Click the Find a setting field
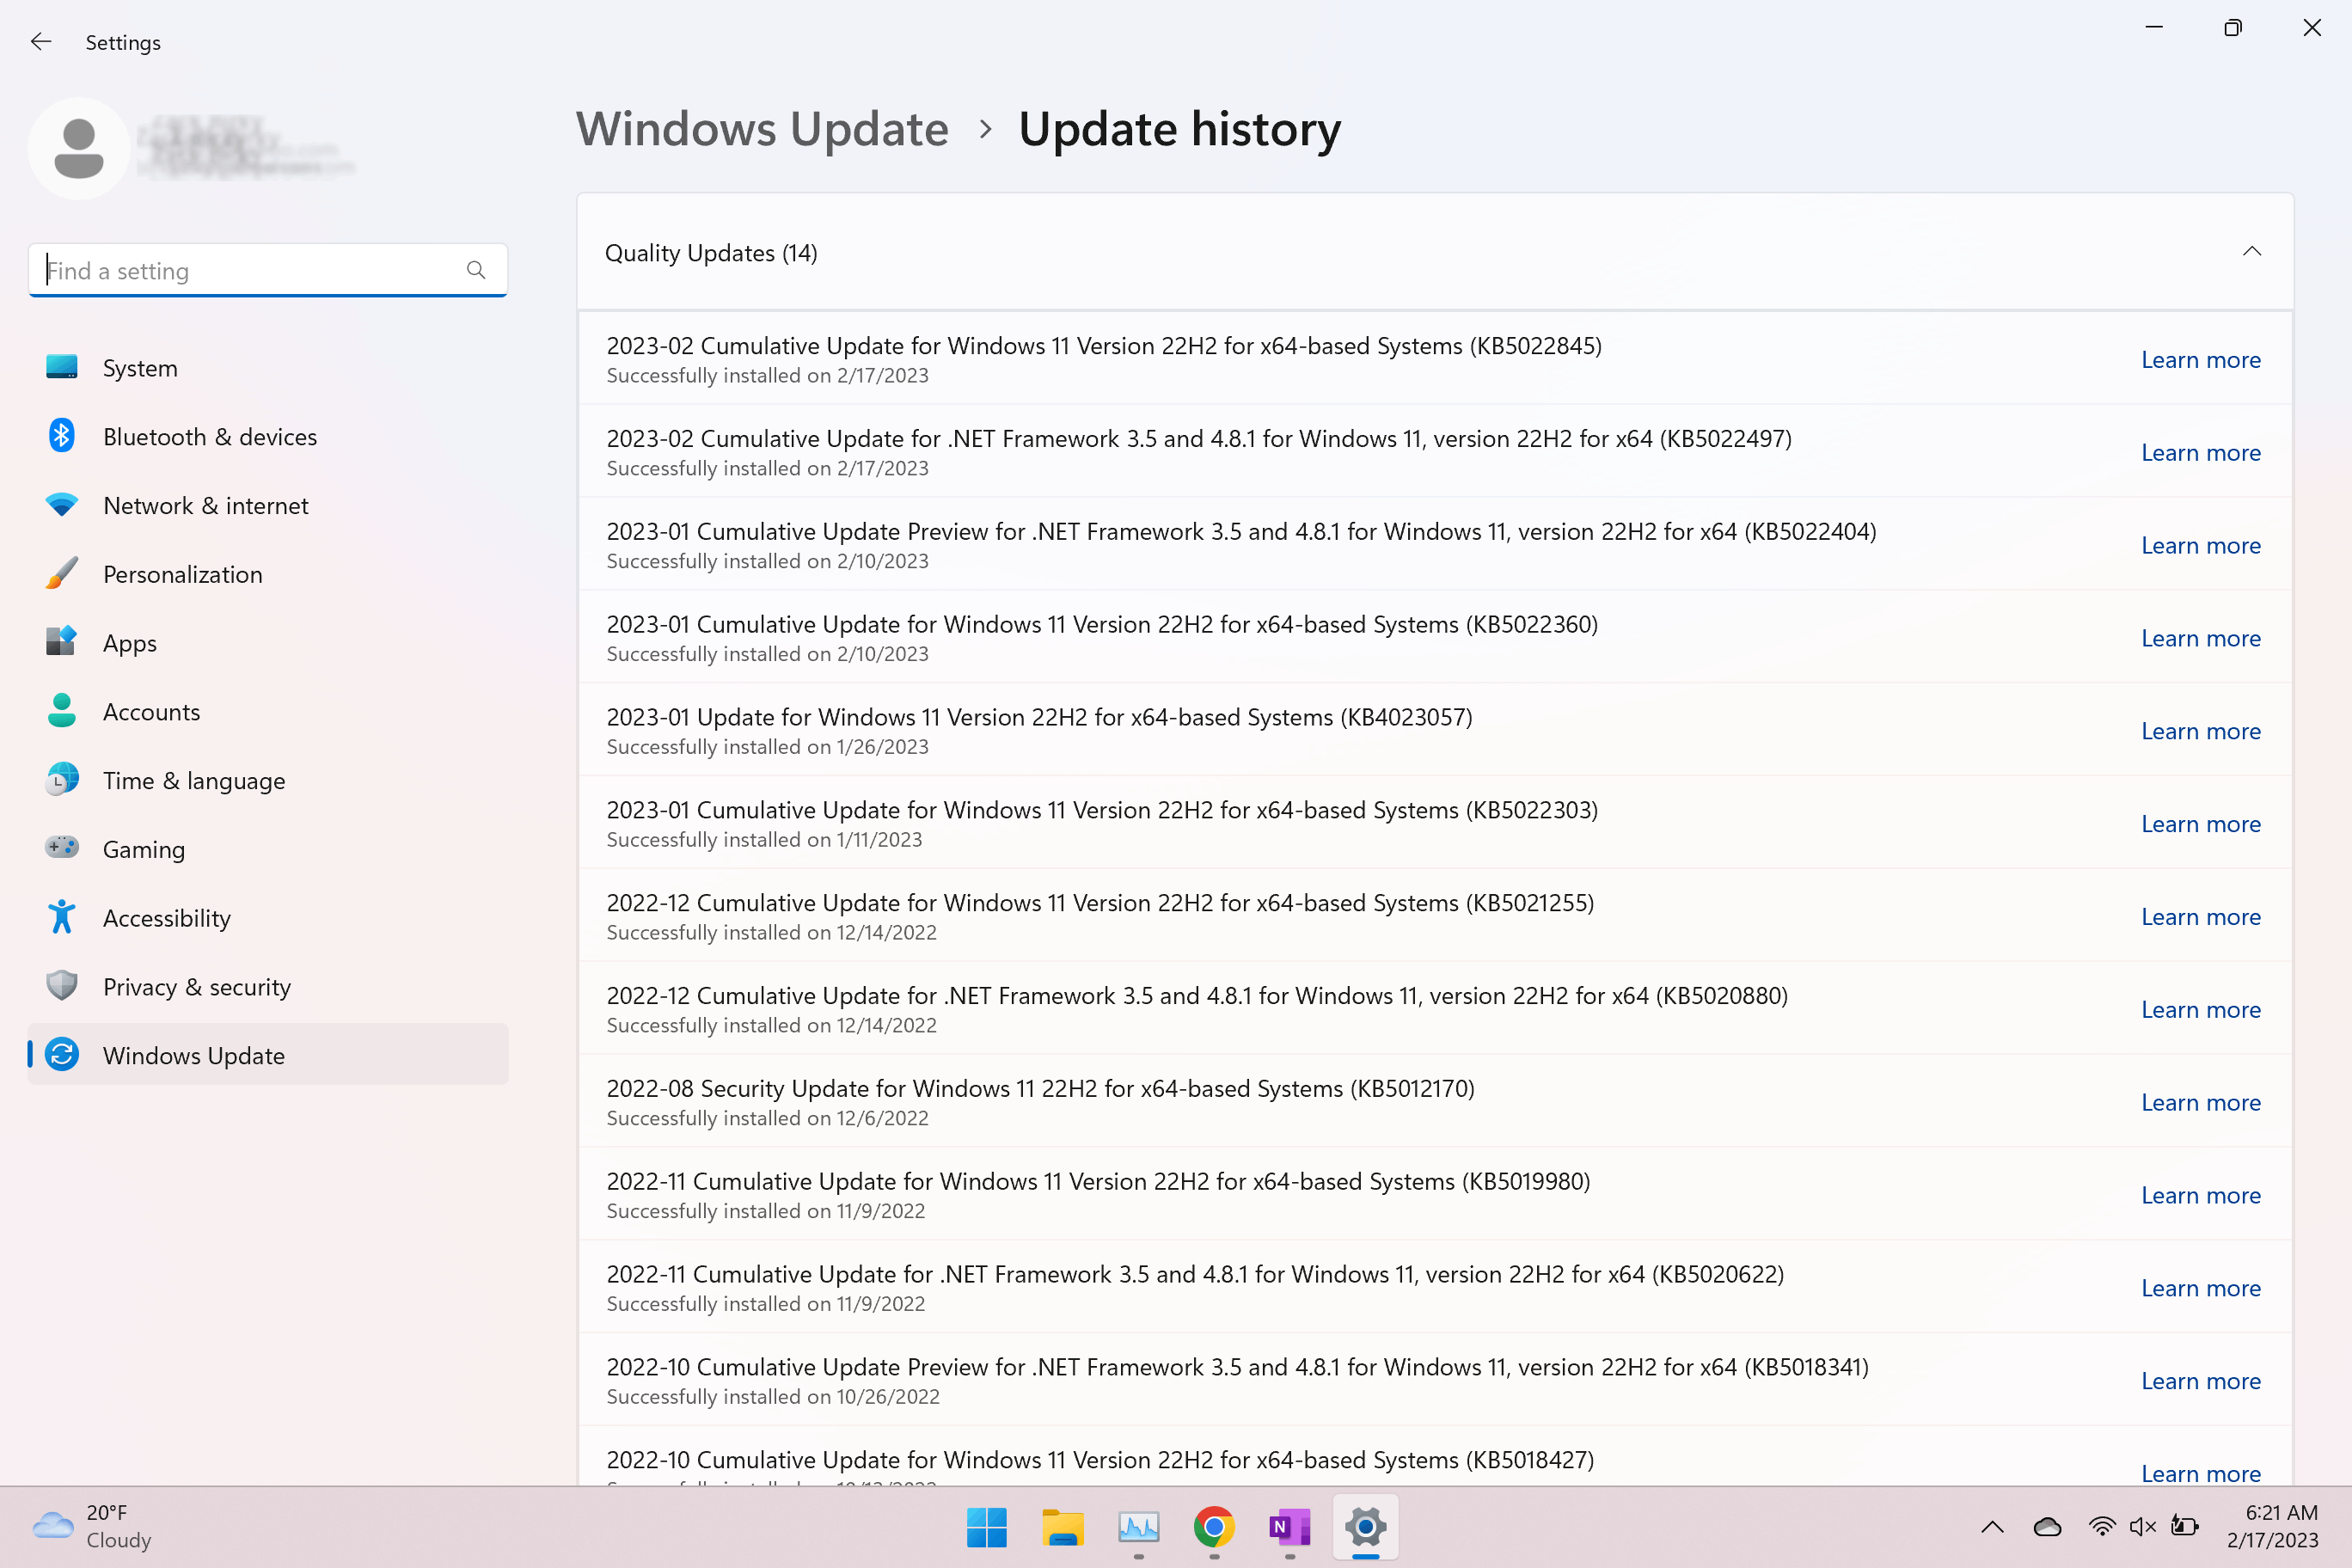Viewport: 2352px width, 1568px height. 250,270
